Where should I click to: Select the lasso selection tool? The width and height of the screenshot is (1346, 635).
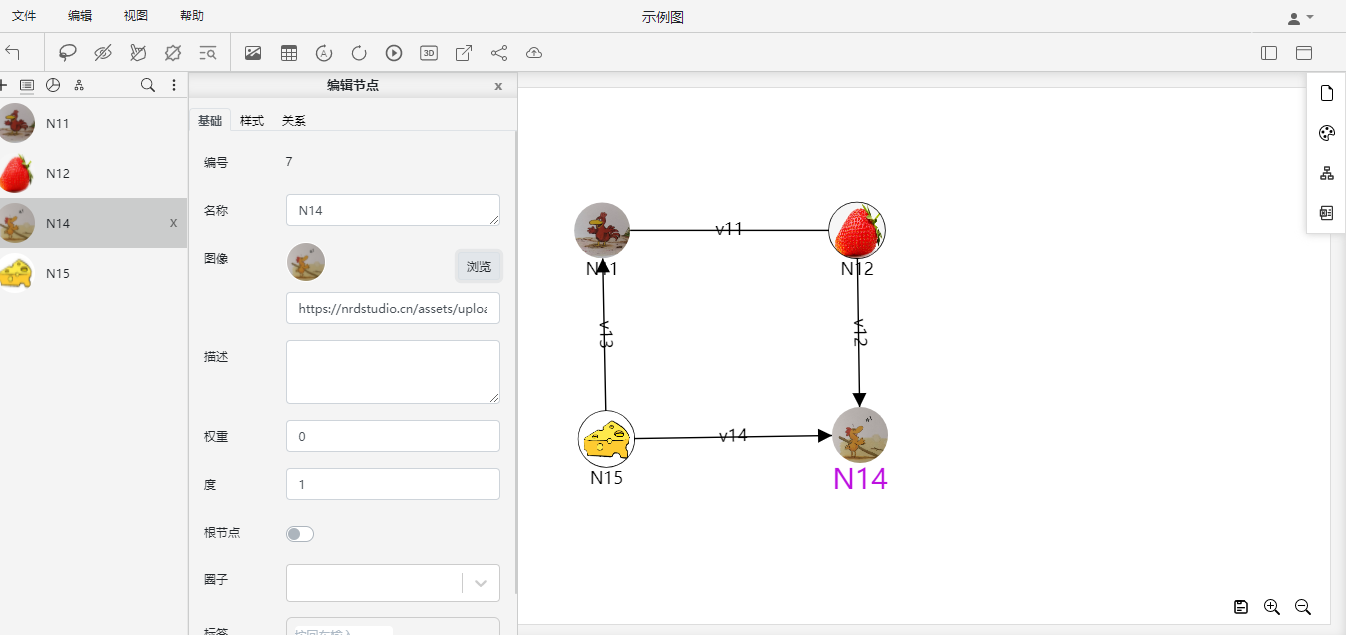pos(66,52)
